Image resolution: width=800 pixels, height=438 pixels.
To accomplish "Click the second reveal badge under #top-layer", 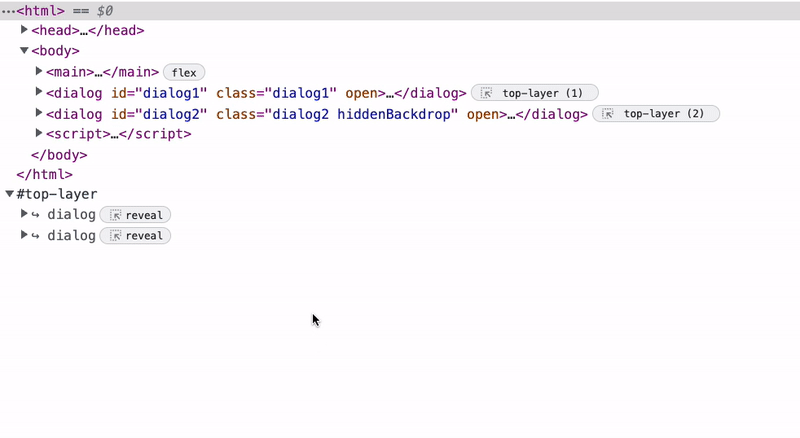I will click(135, 236).
